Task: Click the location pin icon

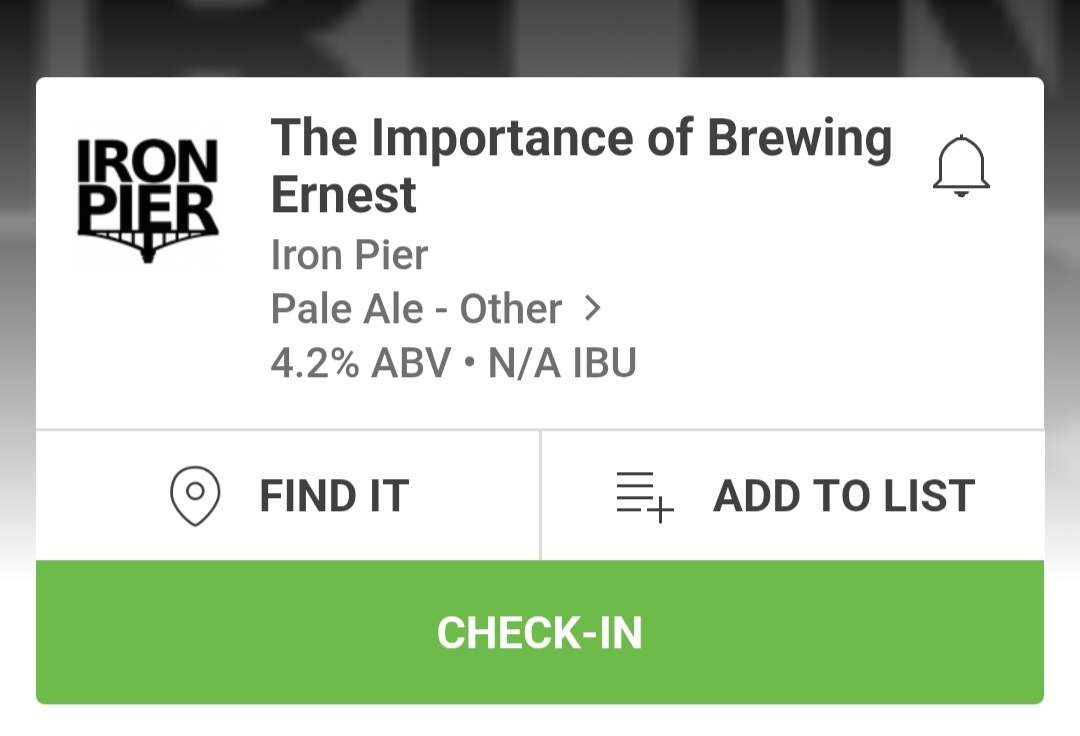Action: pyautogui.click(x=196, y=496)
